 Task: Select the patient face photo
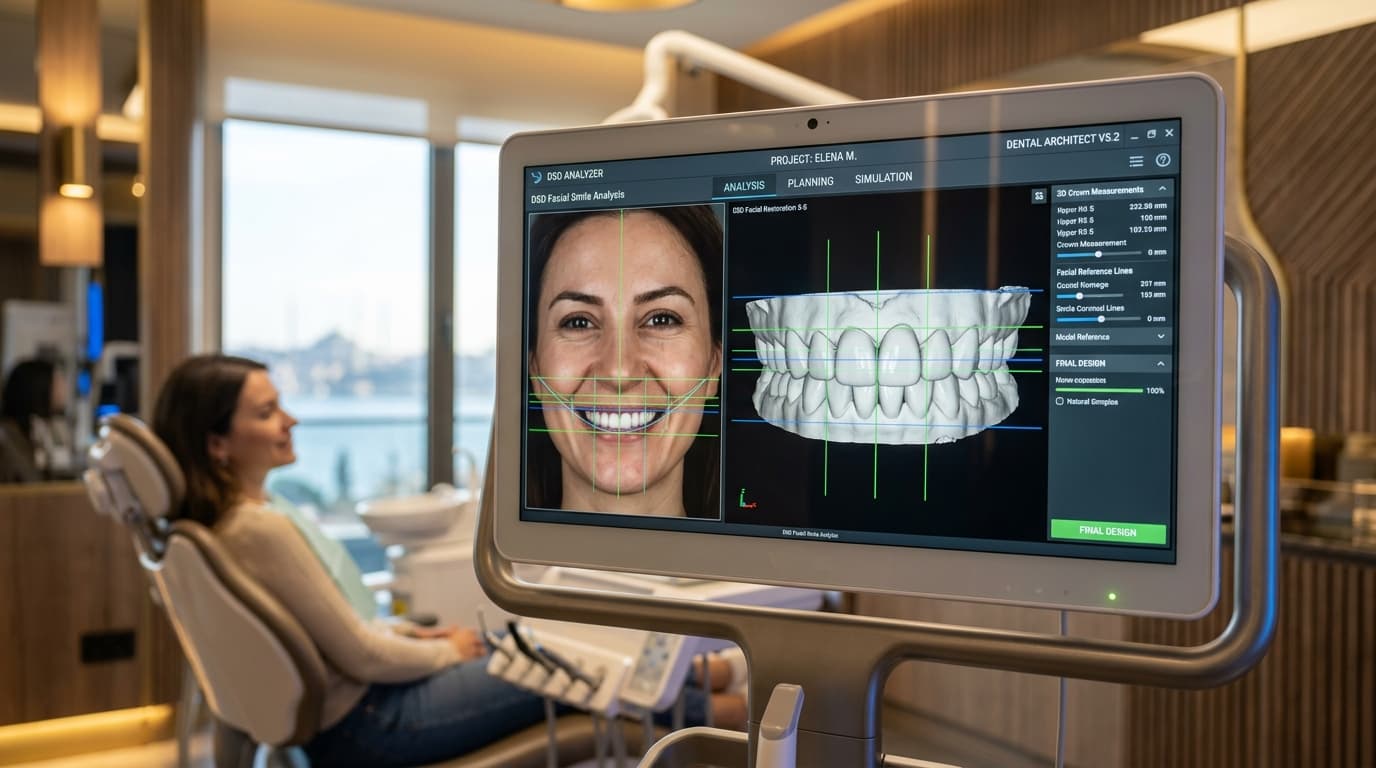[625, 362]
